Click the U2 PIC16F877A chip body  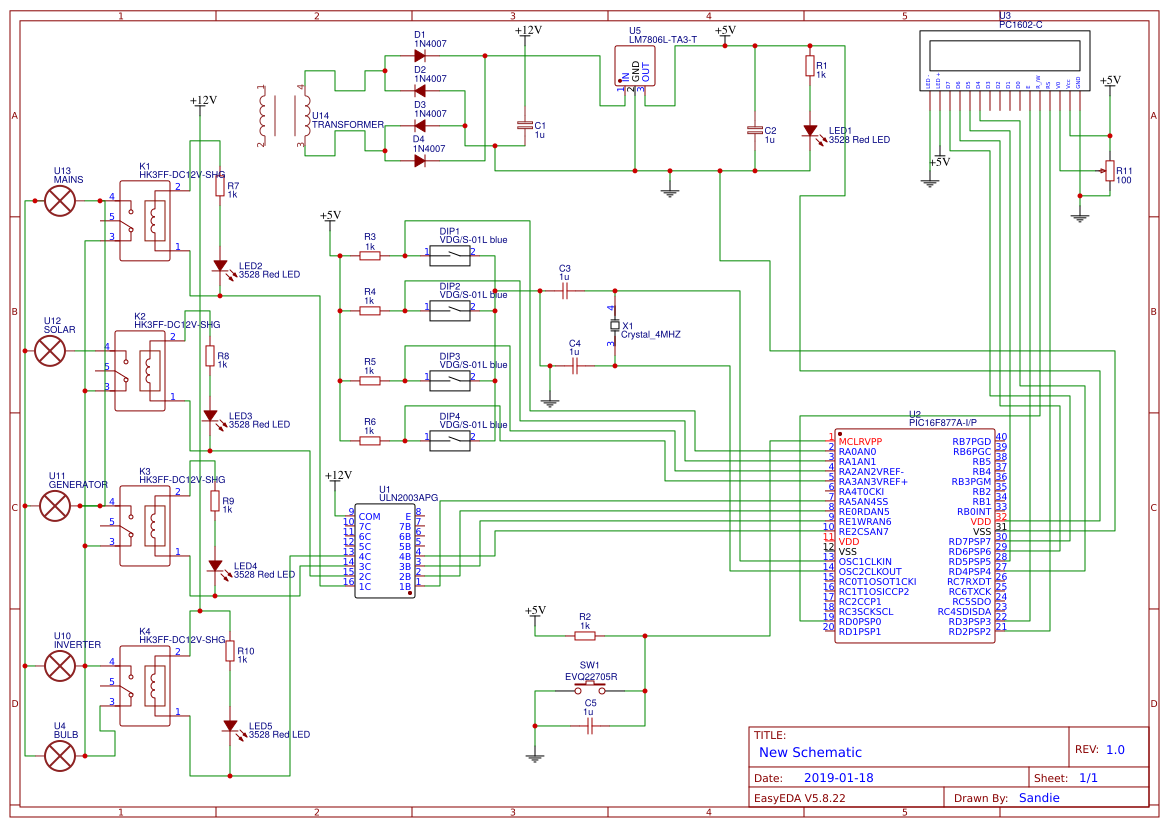(x=914, y=535)
